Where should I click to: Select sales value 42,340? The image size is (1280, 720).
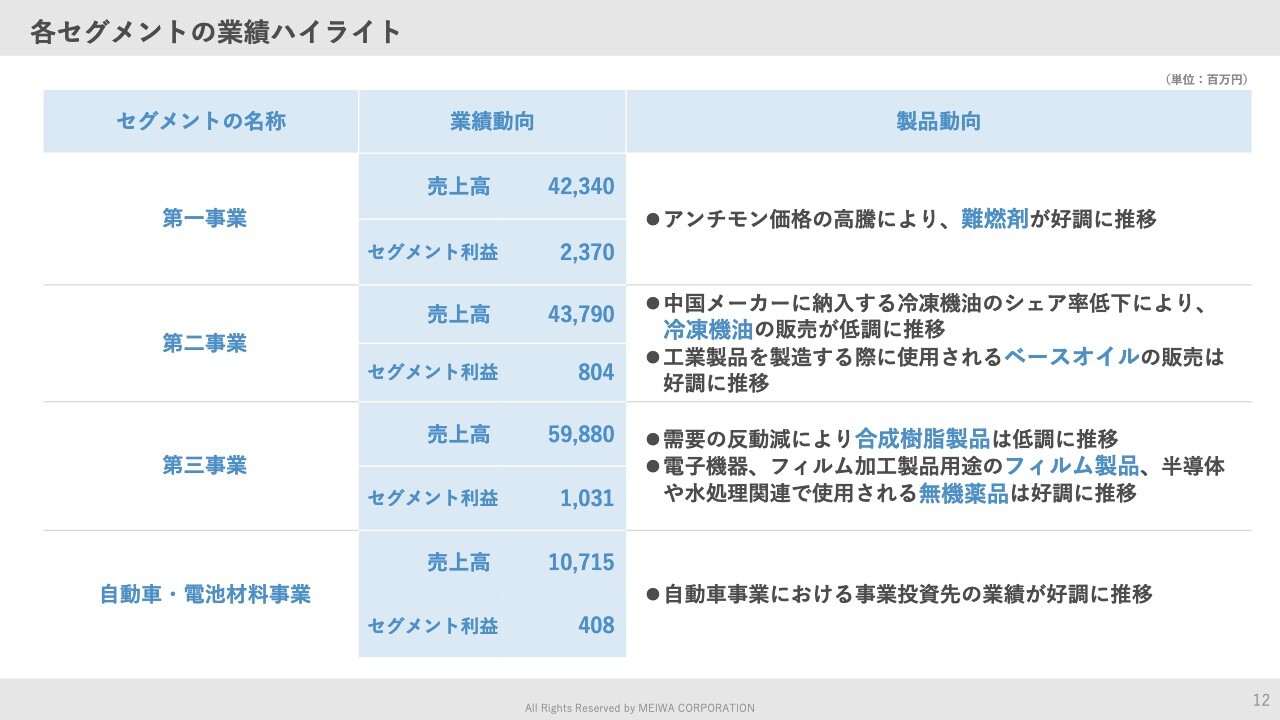tap(581, 186)
